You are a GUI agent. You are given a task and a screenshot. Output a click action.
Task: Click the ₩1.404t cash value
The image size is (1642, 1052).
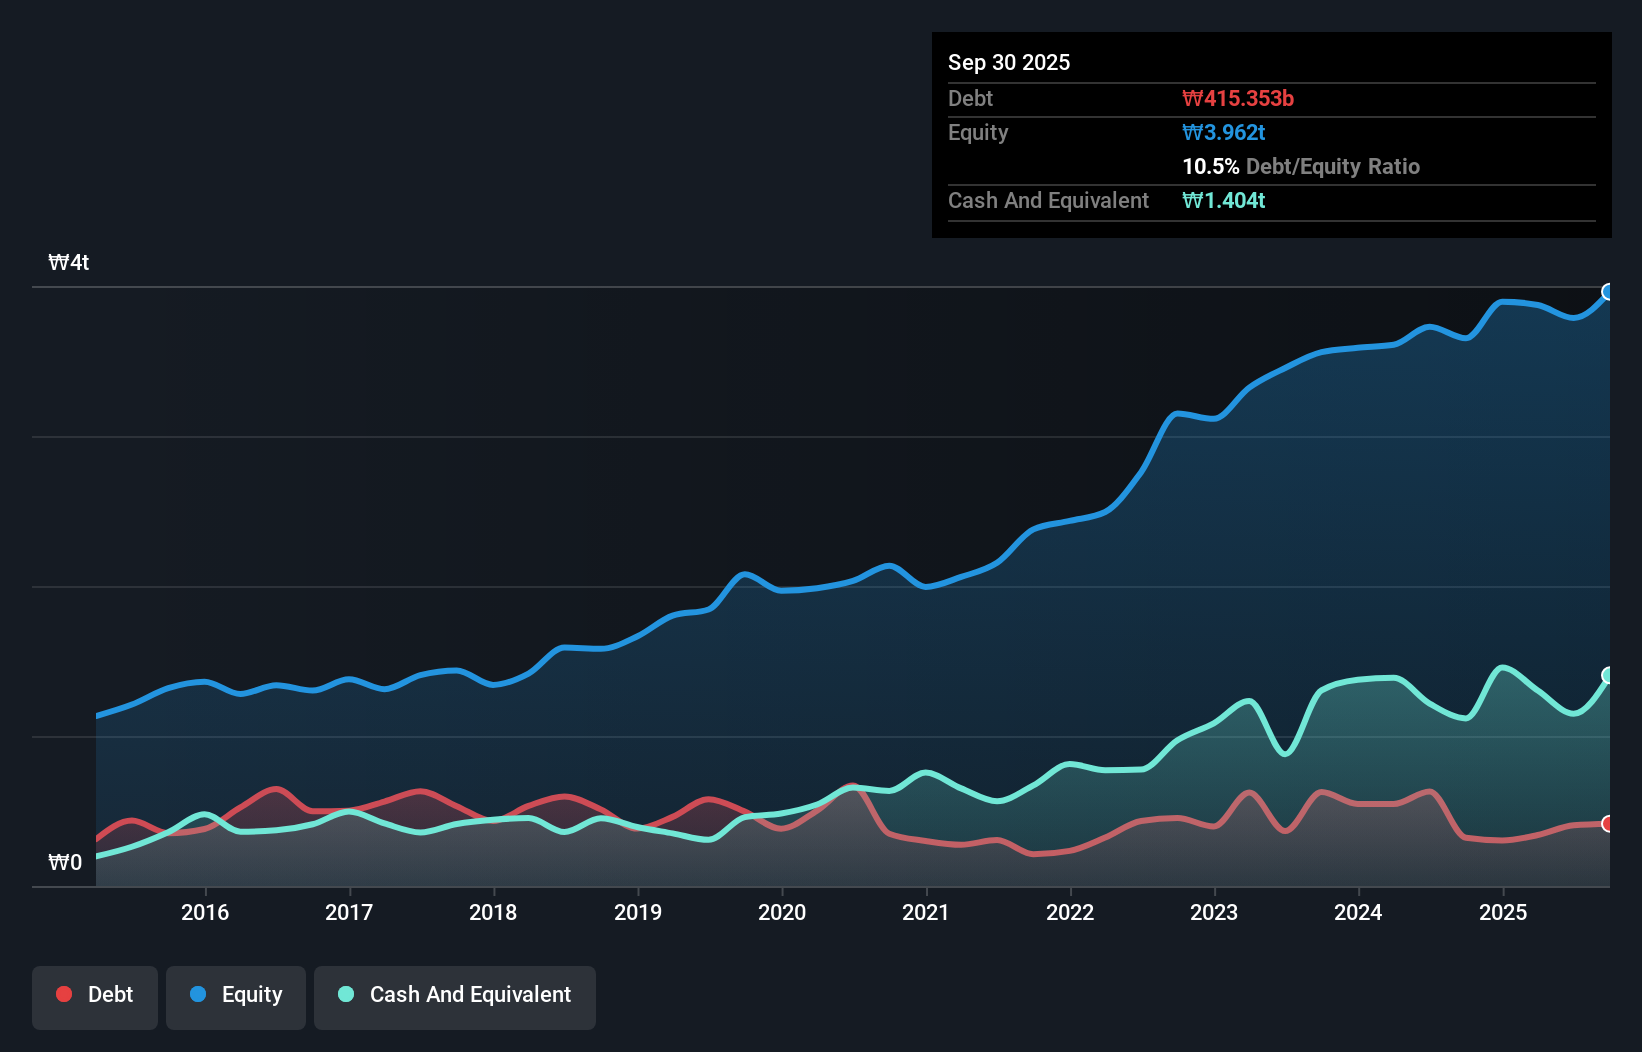pyautogui.click(x=1224, y=200)
